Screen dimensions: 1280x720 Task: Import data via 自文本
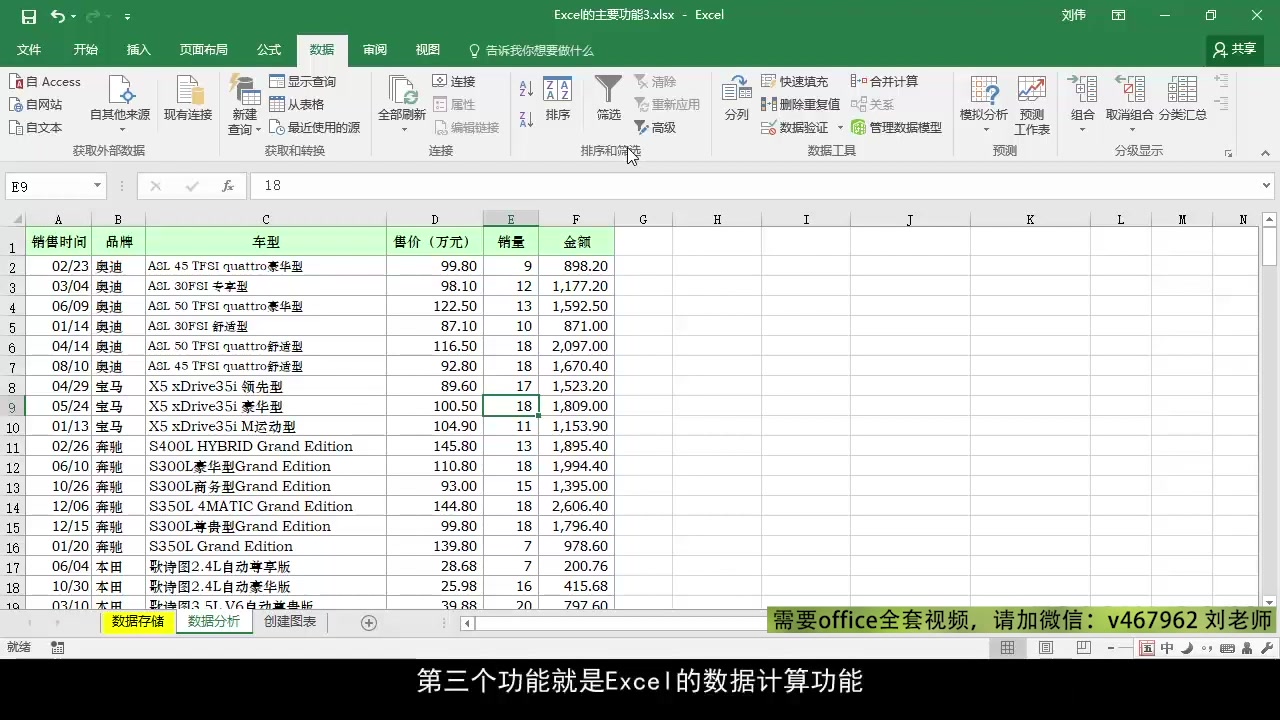coord(36,127)
